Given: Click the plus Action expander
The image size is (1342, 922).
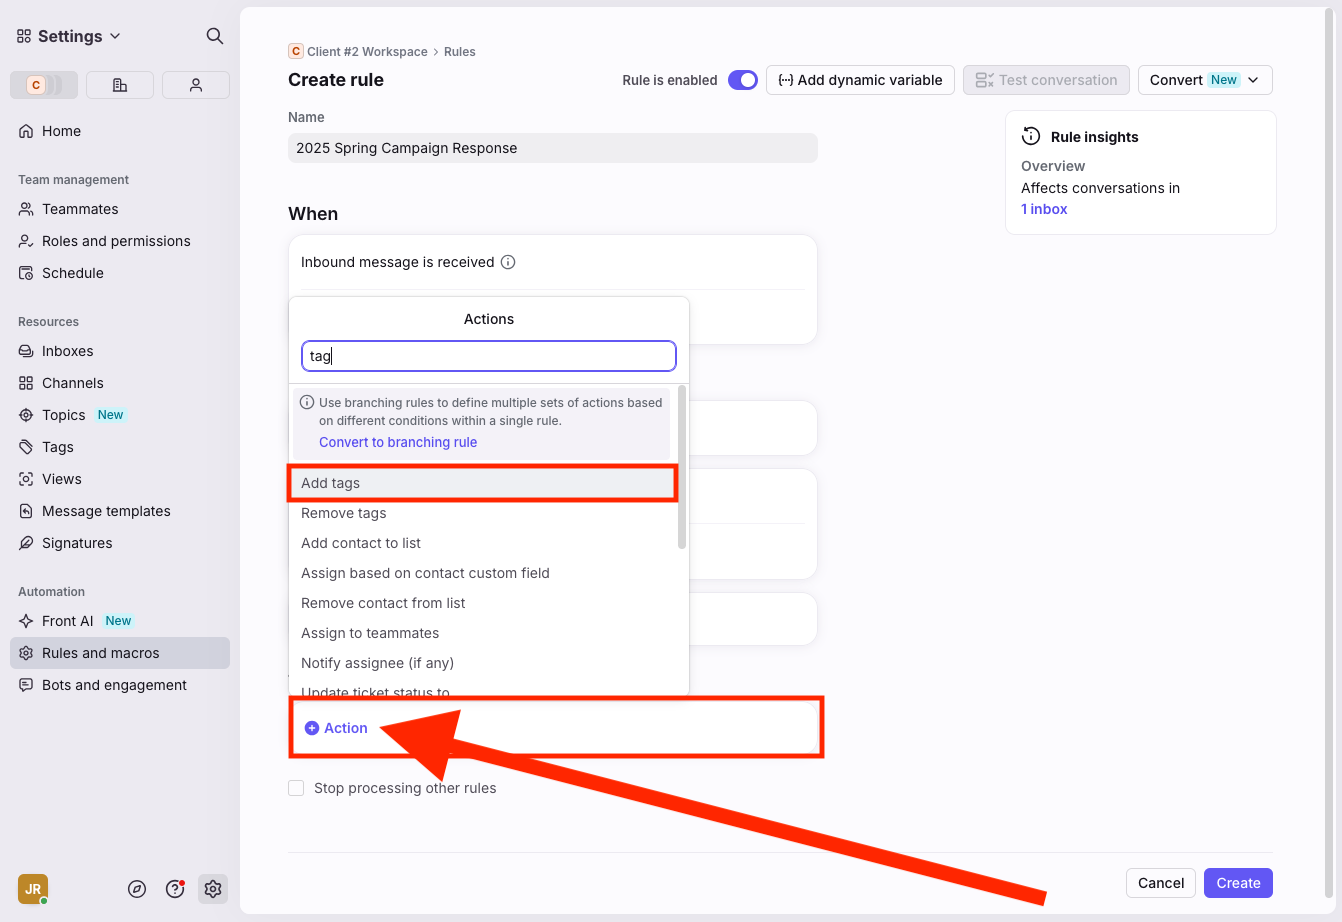Looking at the screenshot, I should [x=336, y=728].
